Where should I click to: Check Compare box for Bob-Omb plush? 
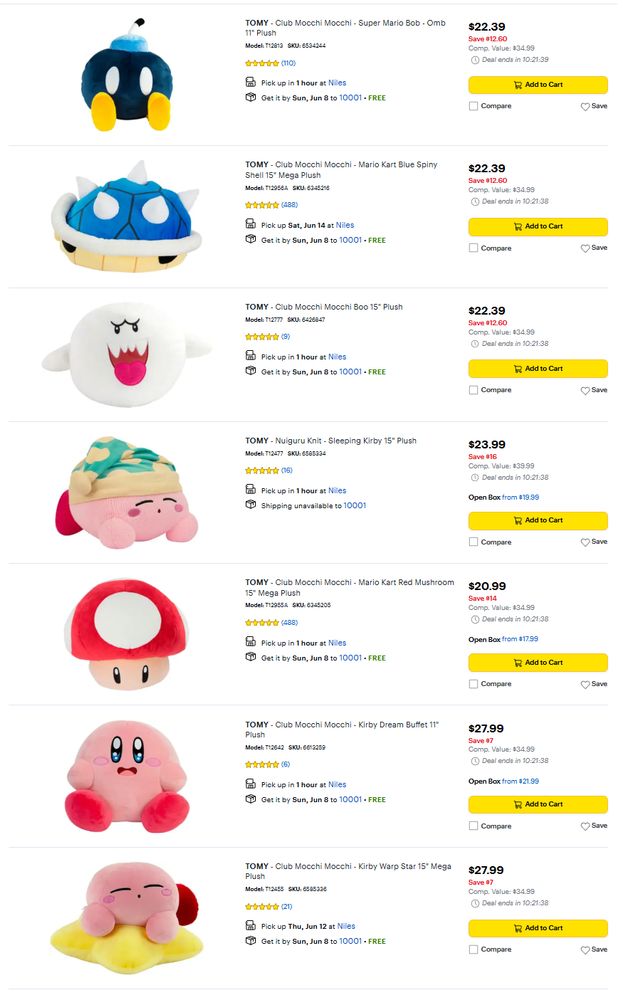point(473,106)
